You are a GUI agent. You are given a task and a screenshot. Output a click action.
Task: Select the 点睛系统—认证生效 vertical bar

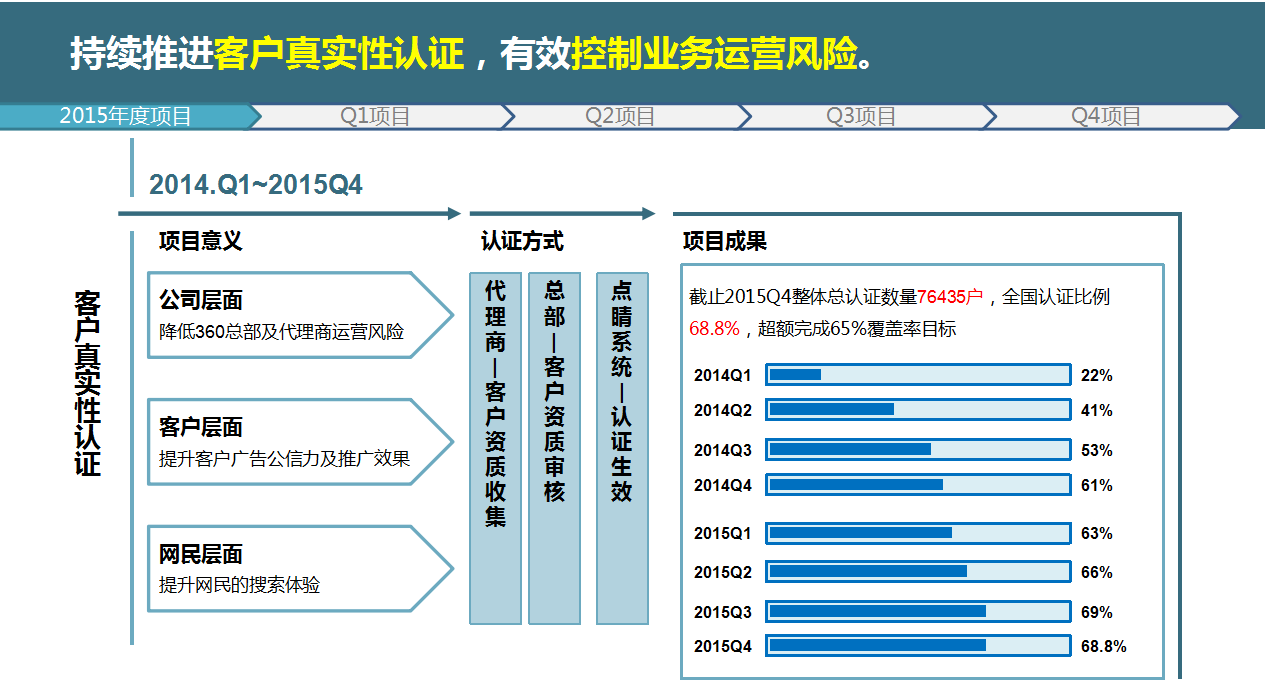(x=619, y=450)
